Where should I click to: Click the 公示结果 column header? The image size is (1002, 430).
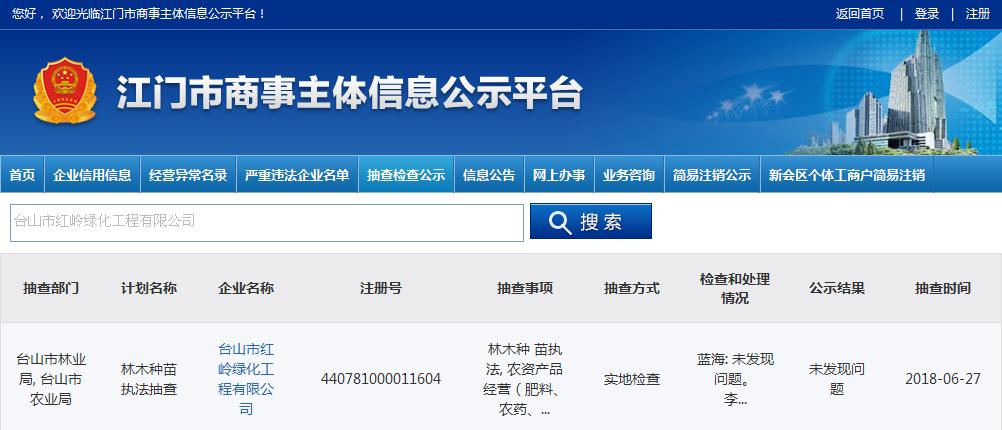tap(837, 288)
